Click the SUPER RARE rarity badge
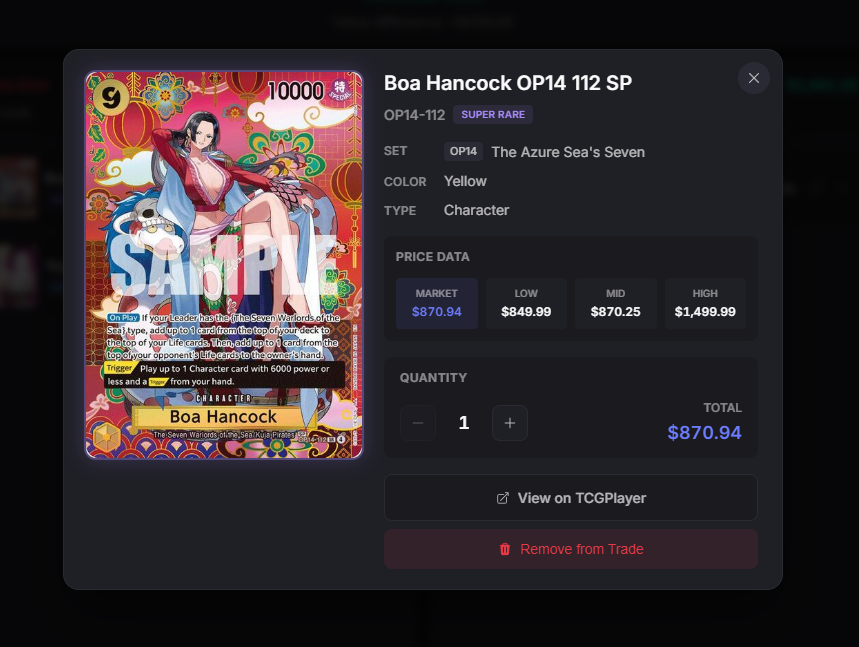Image resolution: width=859 pixels, height=647 pixels. 493,114
